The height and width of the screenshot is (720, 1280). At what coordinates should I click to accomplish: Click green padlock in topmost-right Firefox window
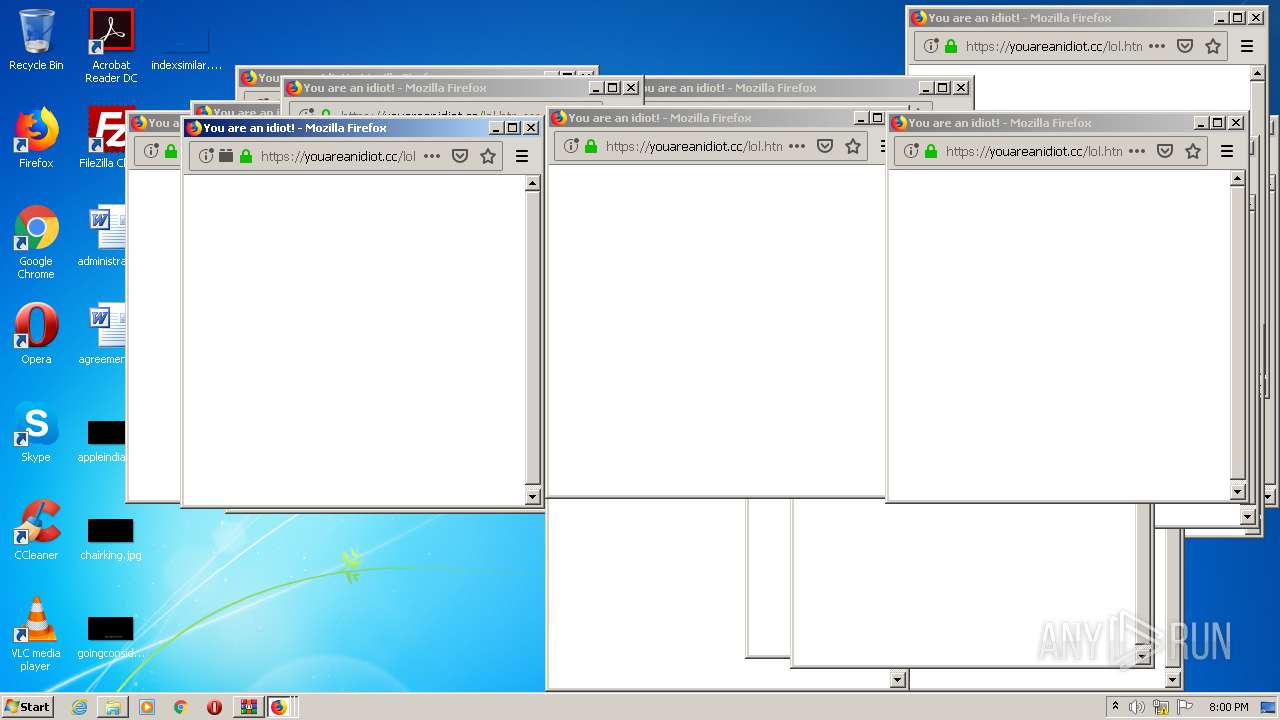coord(951,46)
